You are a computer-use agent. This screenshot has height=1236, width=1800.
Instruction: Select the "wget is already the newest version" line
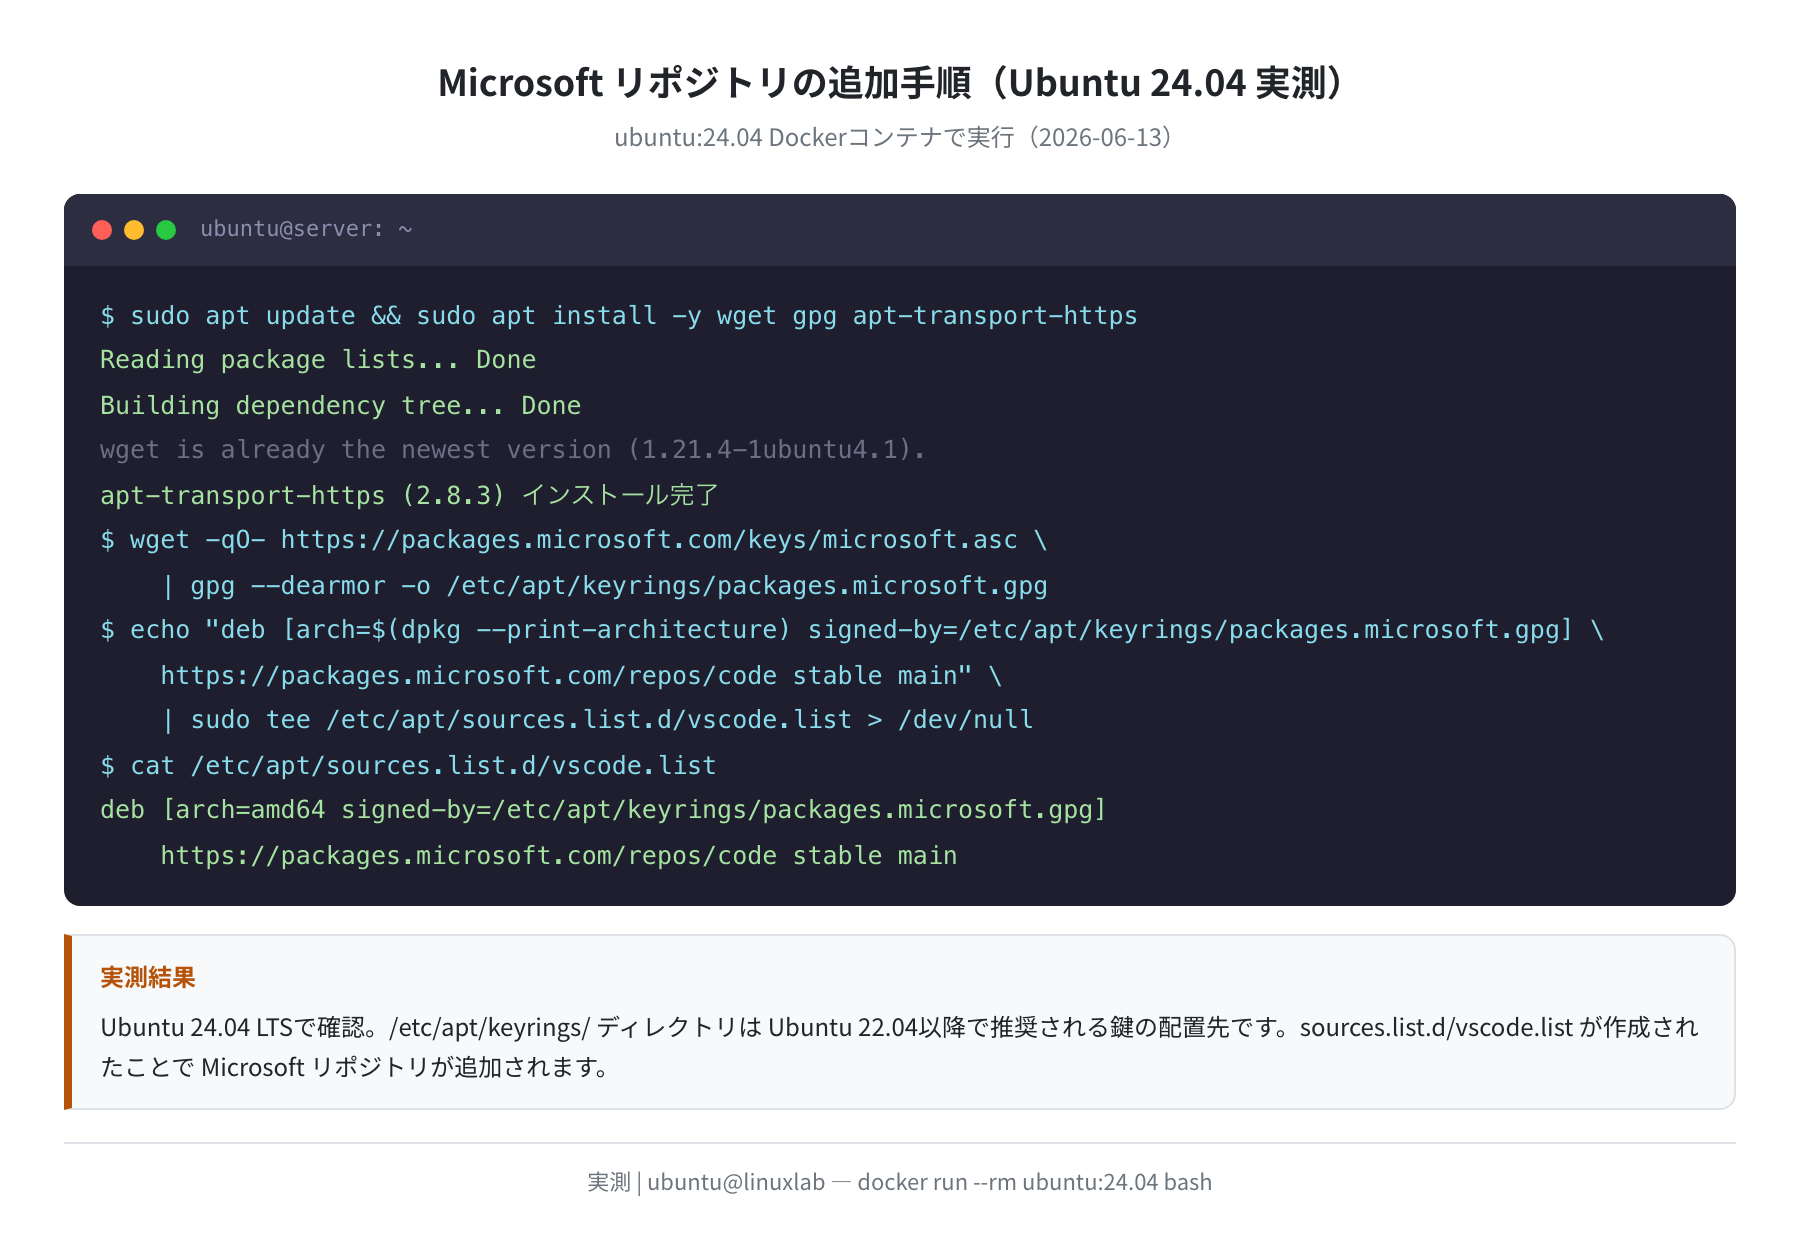coord(513,450)
